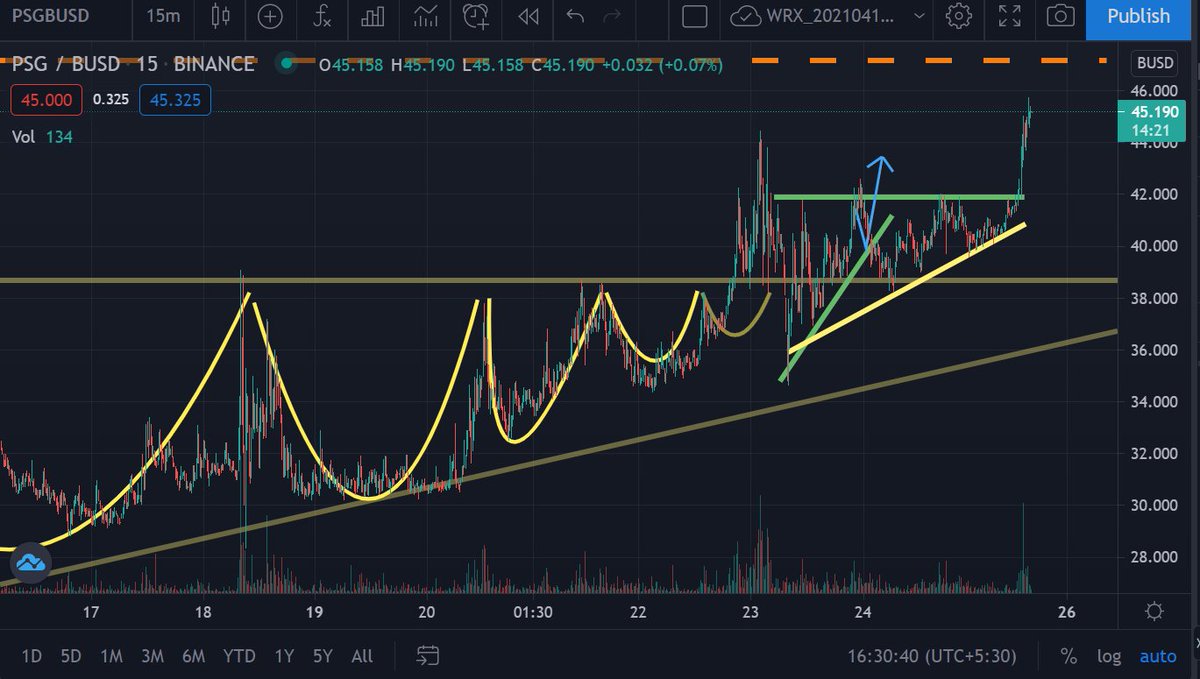This screenshot has width=1200, height=679.
Task: Click the 42.000 price axis label
Action: (1155, 194)
